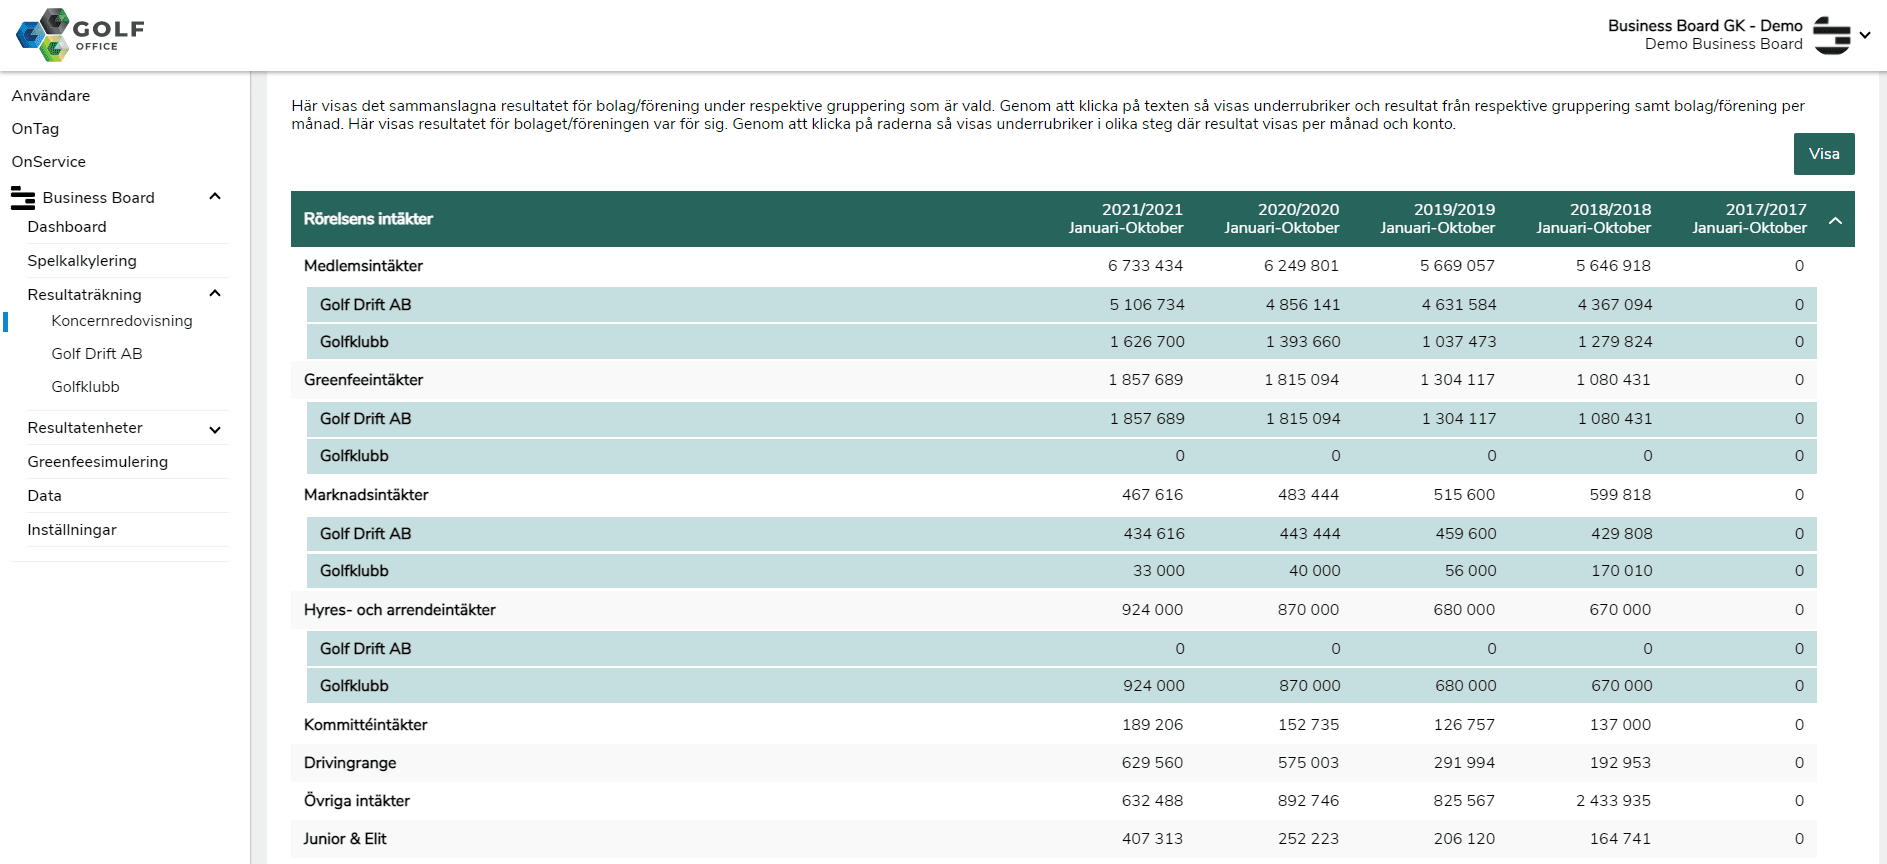The width and height of the screenshot is (1887, 864).
Task: Go to Inställningar settings
Action: (72, 530)
